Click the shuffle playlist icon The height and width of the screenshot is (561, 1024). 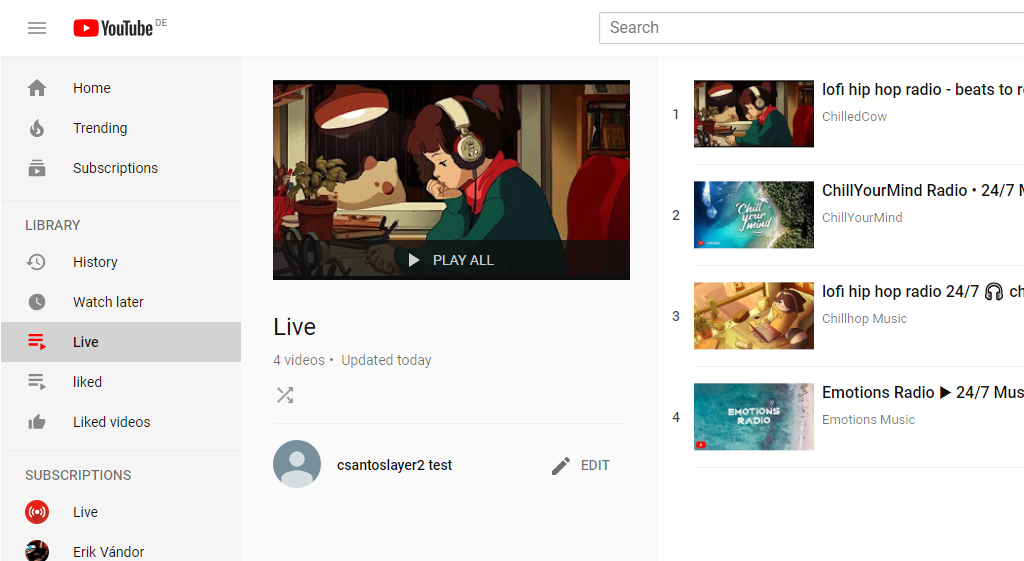pyautogui.click(x=285, y=395)
